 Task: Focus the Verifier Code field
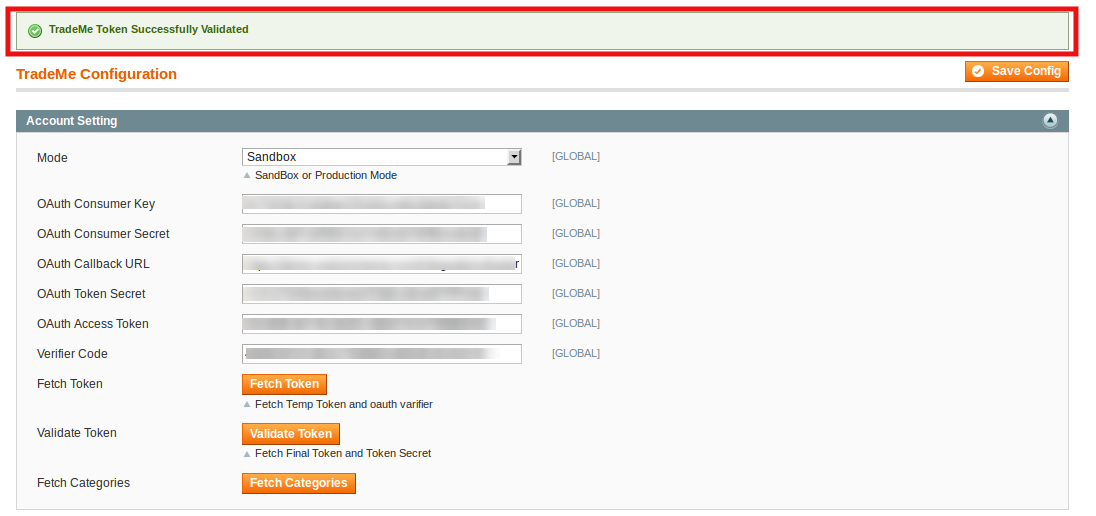point(382,354)
